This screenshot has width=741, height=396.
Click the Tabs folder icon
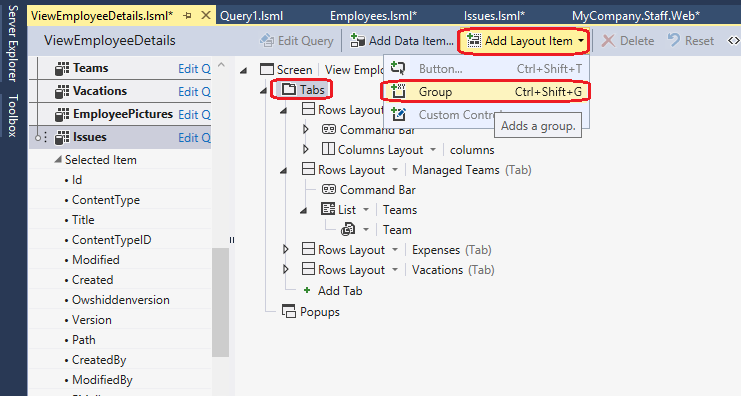289,89
